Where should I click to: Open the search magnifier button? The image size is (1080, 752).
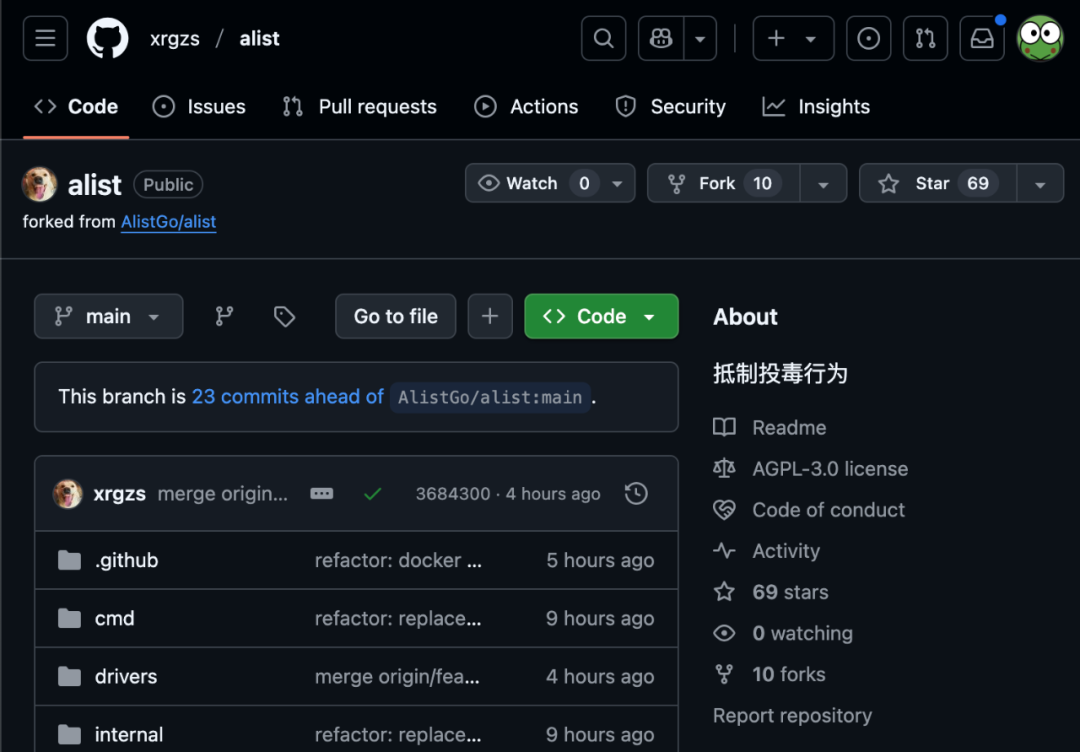[603, 39]
